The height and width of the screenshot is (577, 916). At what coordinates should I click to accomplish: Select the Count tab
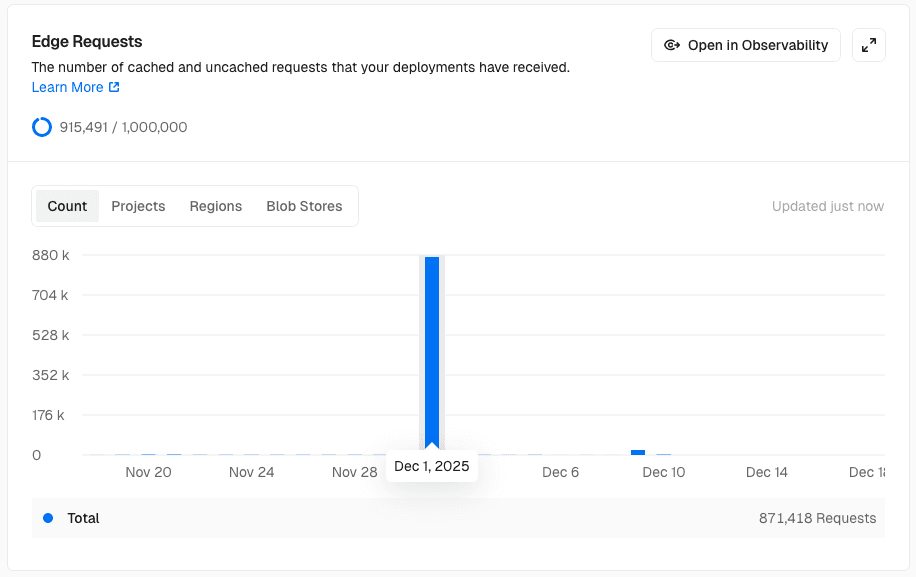click(66, 206)
